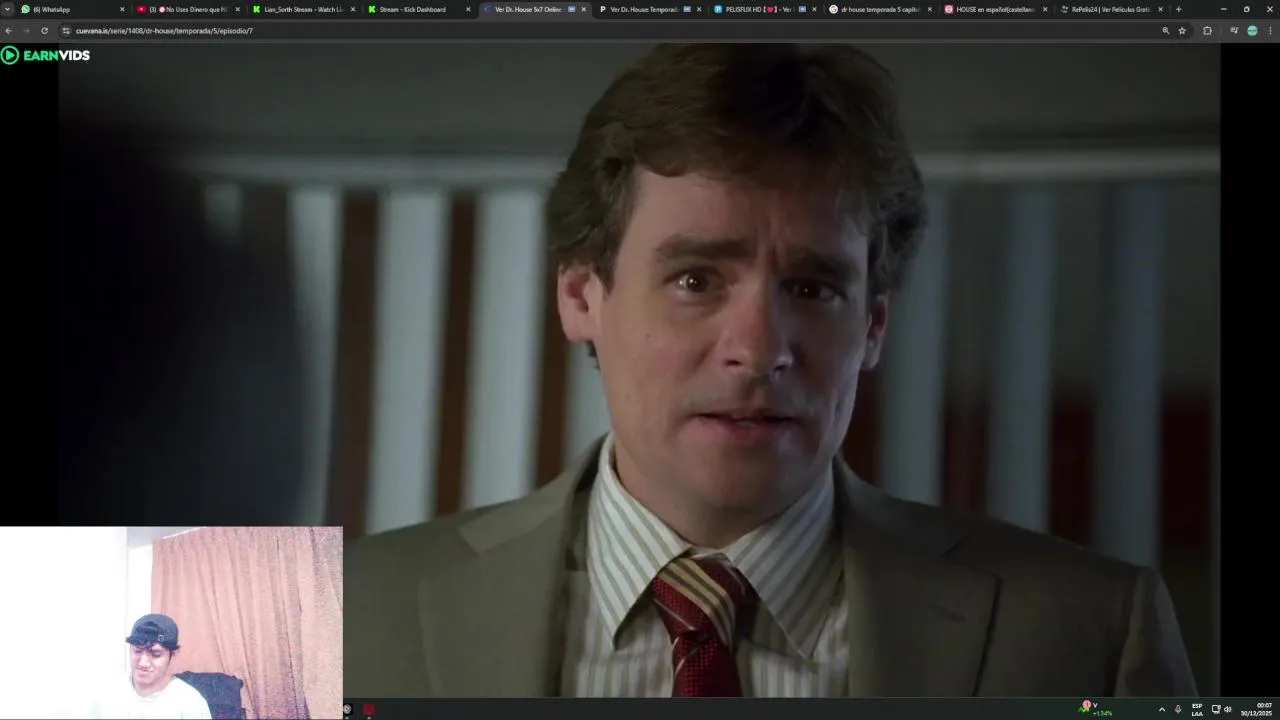1280x720 pixels.
Task: Open the browser extensions puzzle icon
Action: (1207, 31)
